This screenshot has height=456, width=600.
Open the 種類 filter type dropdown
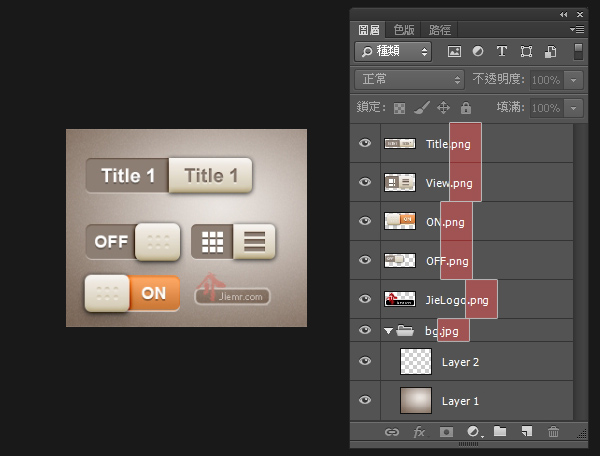[x=393, y=51]
